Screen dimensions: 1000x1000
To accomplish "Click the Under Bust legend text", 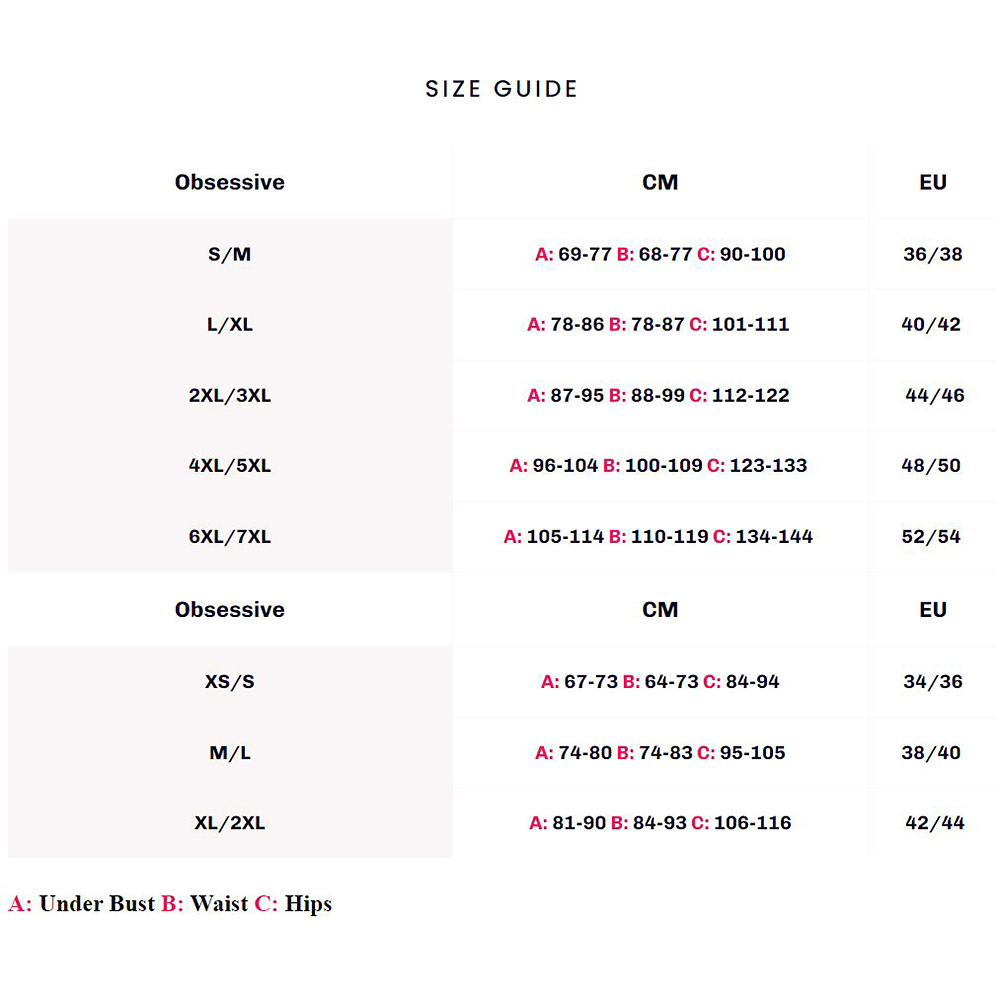I will coord(97,904).
